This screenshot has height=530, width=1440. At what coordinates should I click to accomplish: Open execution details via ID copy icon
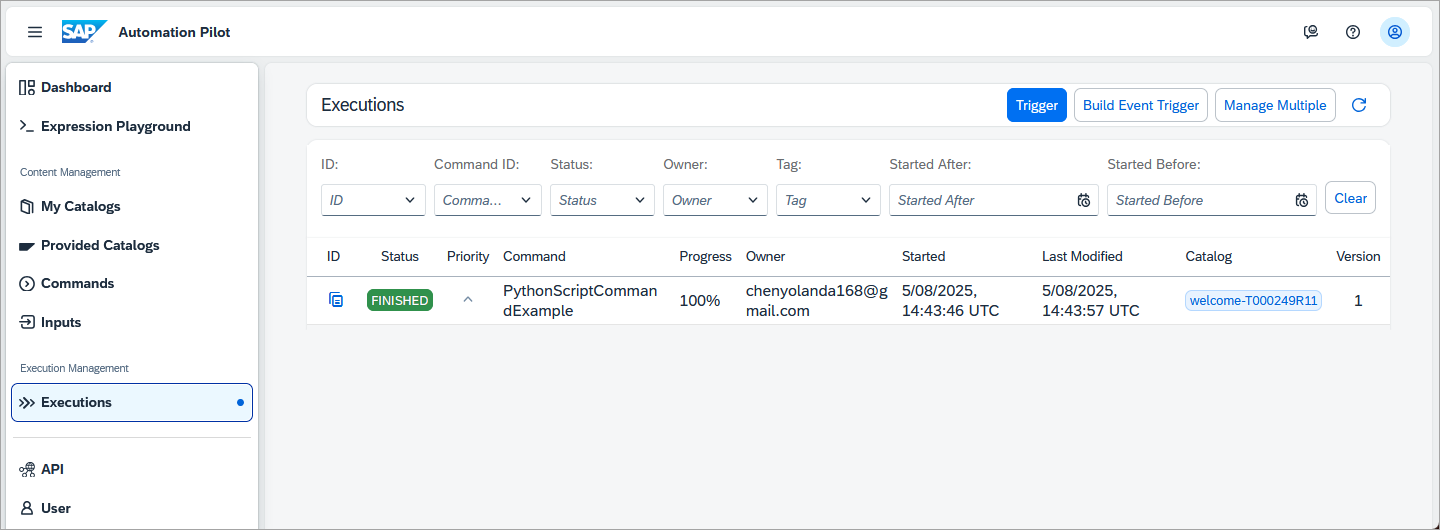tap(336, 300)
